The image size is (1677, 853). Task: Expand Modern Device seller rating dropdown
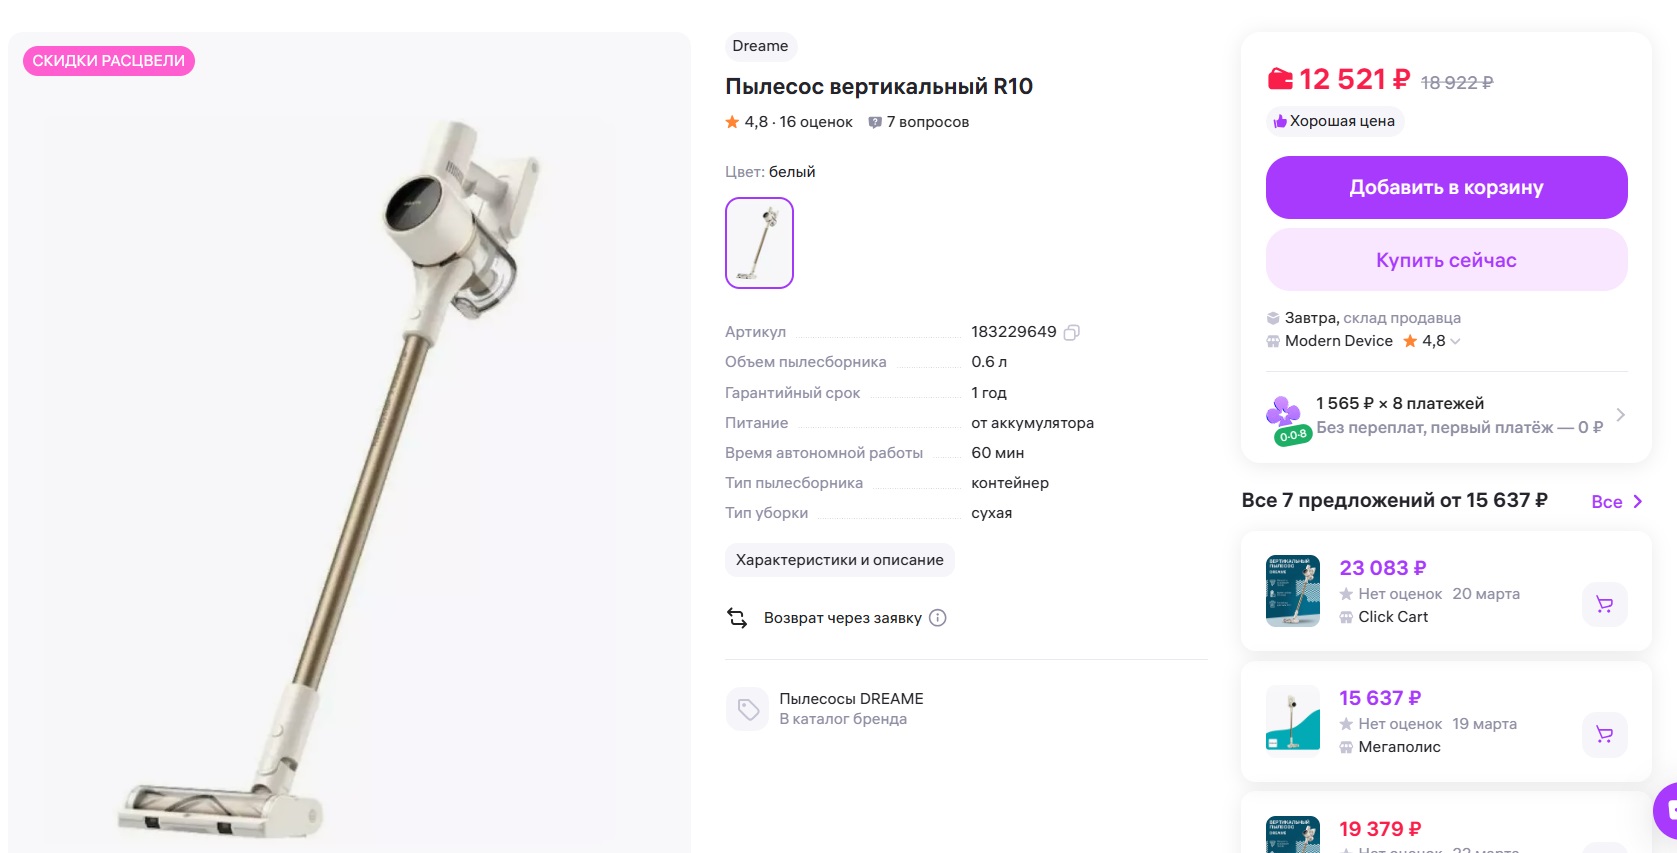click(x=1455, y=341)
